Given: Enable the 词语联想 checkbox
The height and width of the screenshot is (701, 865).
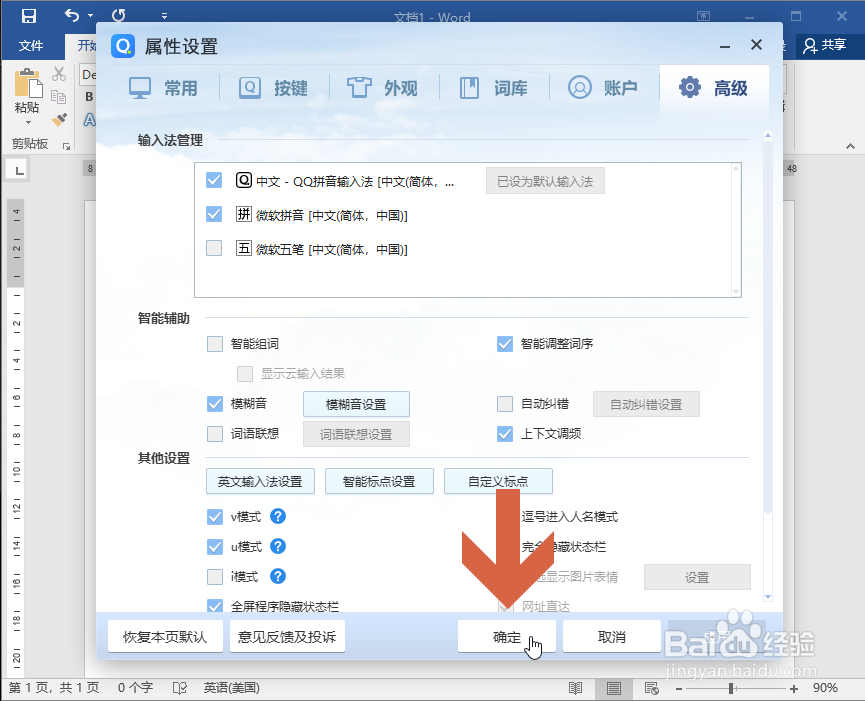Looking at the screenshot, I should point(215,434).
